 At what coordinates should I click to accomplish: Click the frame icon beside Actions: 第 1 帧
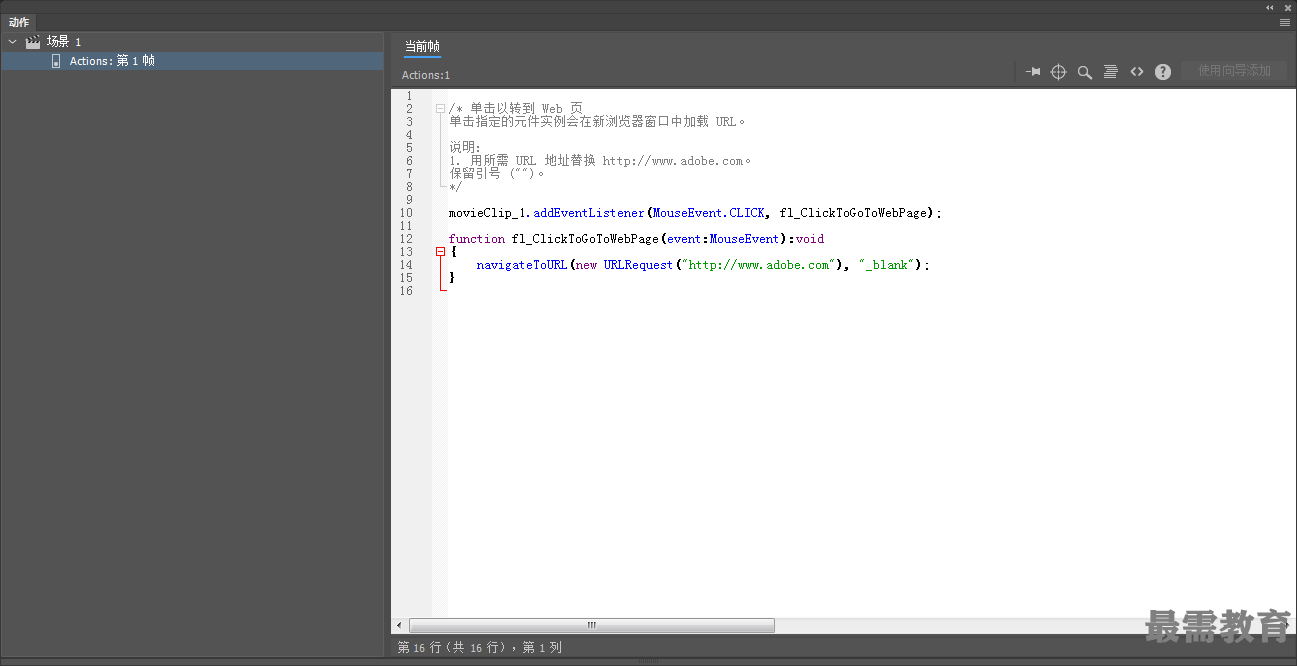[x=56, y=61]
